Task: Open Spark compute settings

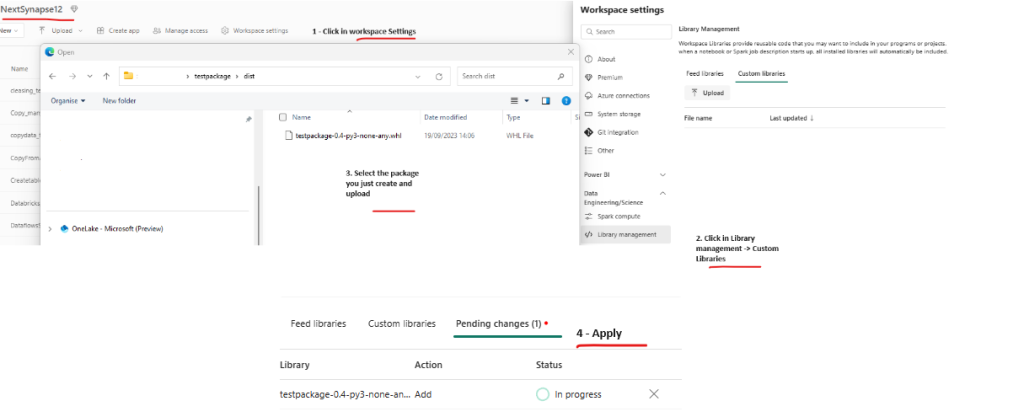Action: 612,216
